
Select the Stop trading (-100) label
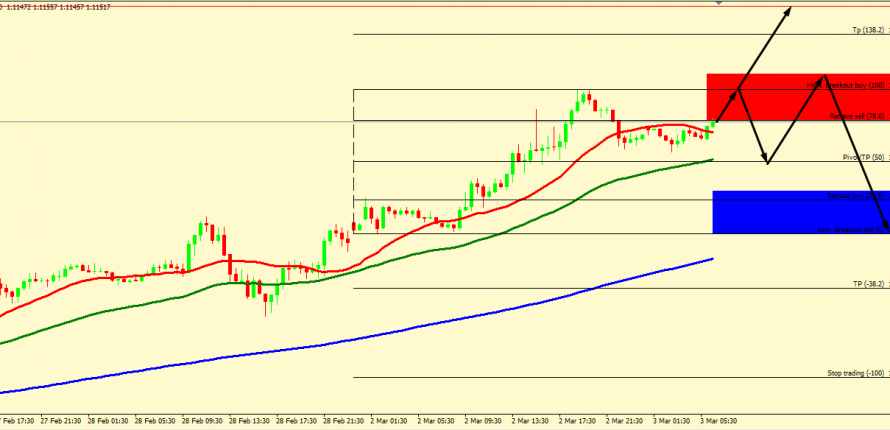pyautogui.click(x=856, y=373)
